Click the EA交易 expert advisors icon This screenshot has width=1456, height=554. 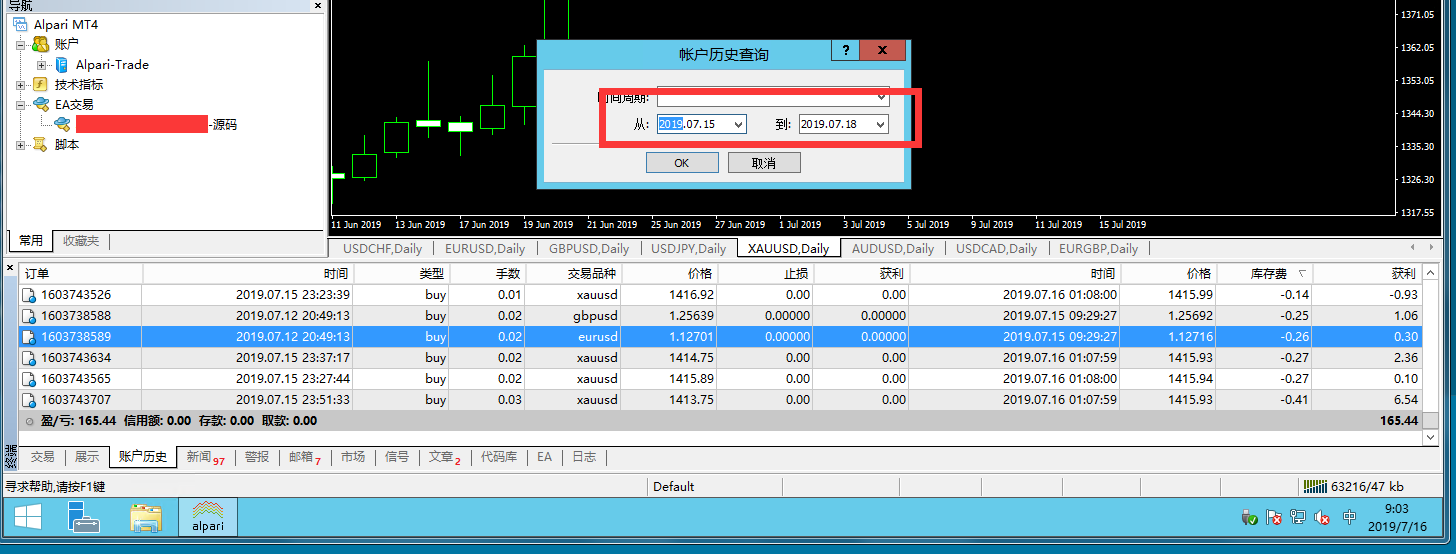click(x=40, y=104)
